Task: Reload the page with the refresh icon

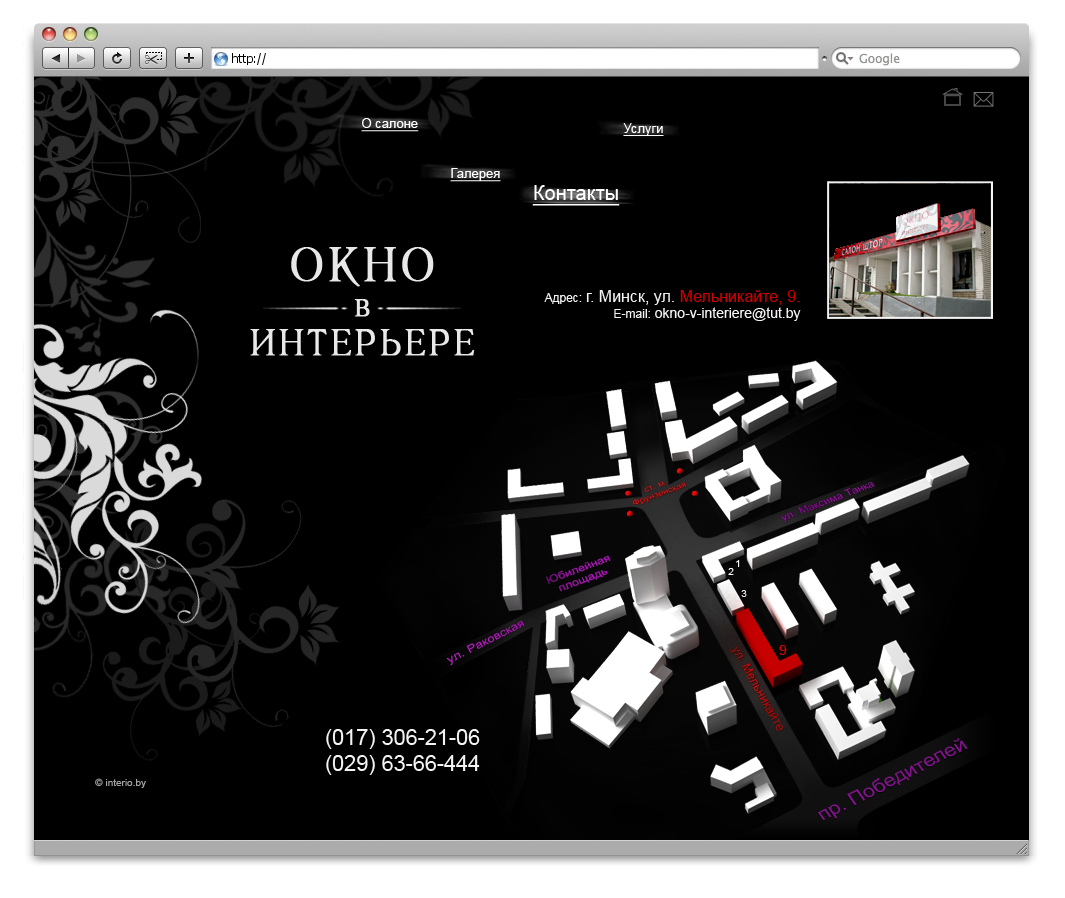Action: click(117, 58)
